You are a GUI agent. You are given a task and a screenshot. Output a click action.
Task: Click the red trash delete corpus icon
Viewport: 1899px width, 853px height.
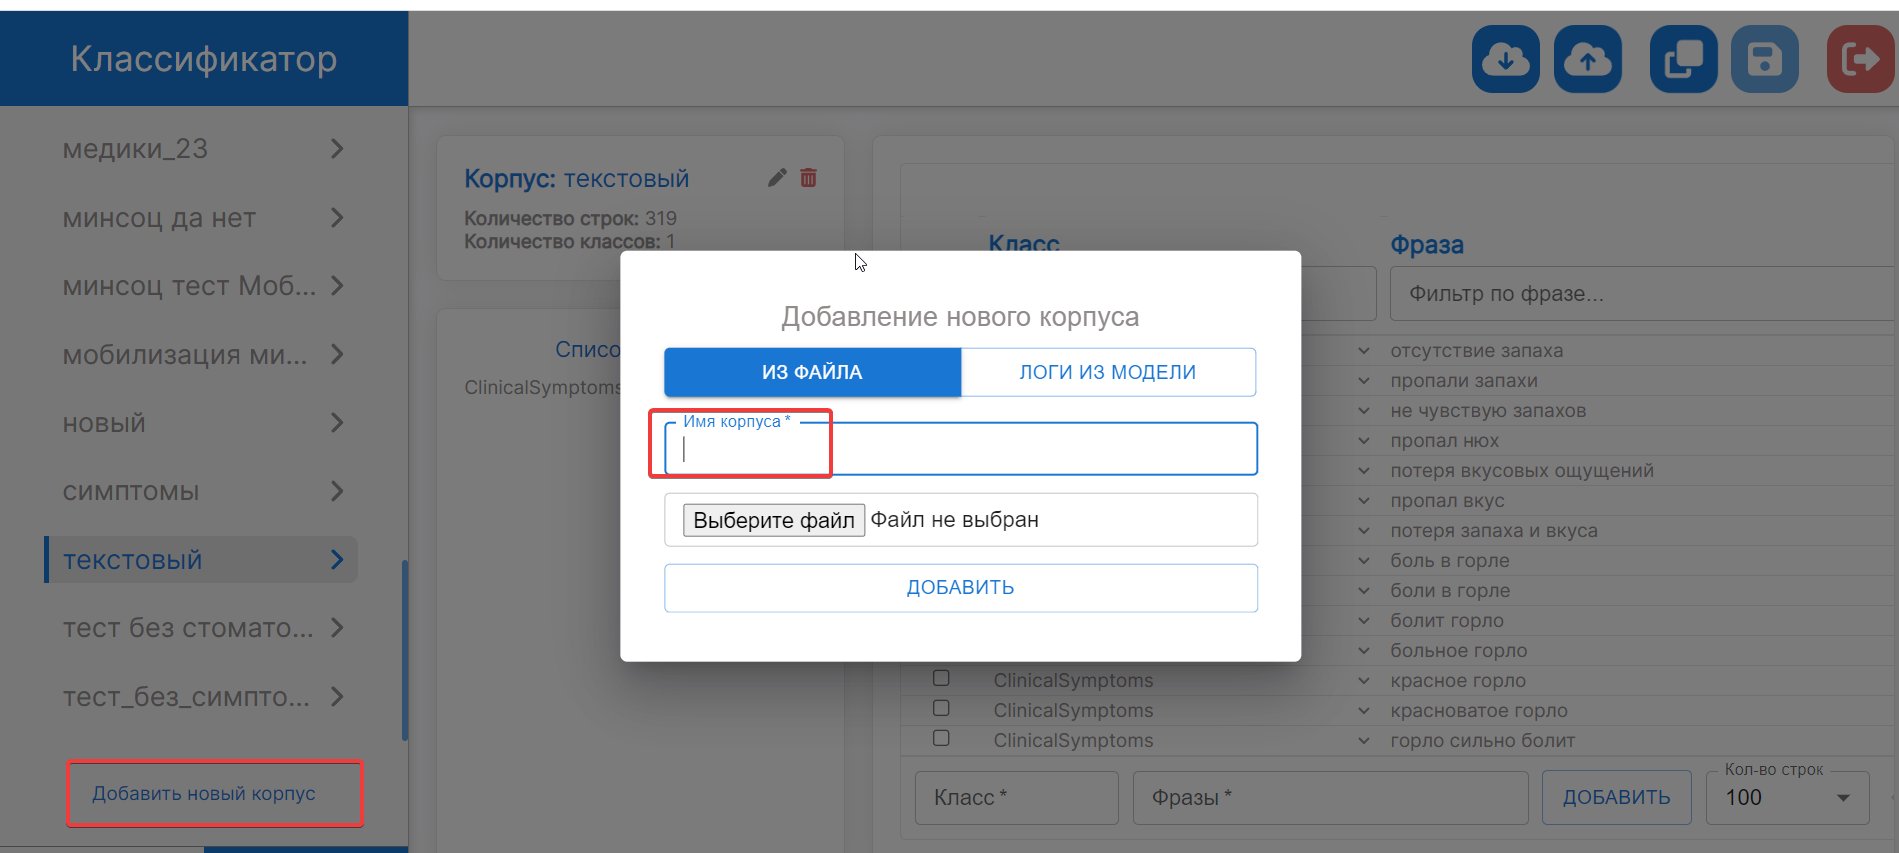(x=808, y=178)
